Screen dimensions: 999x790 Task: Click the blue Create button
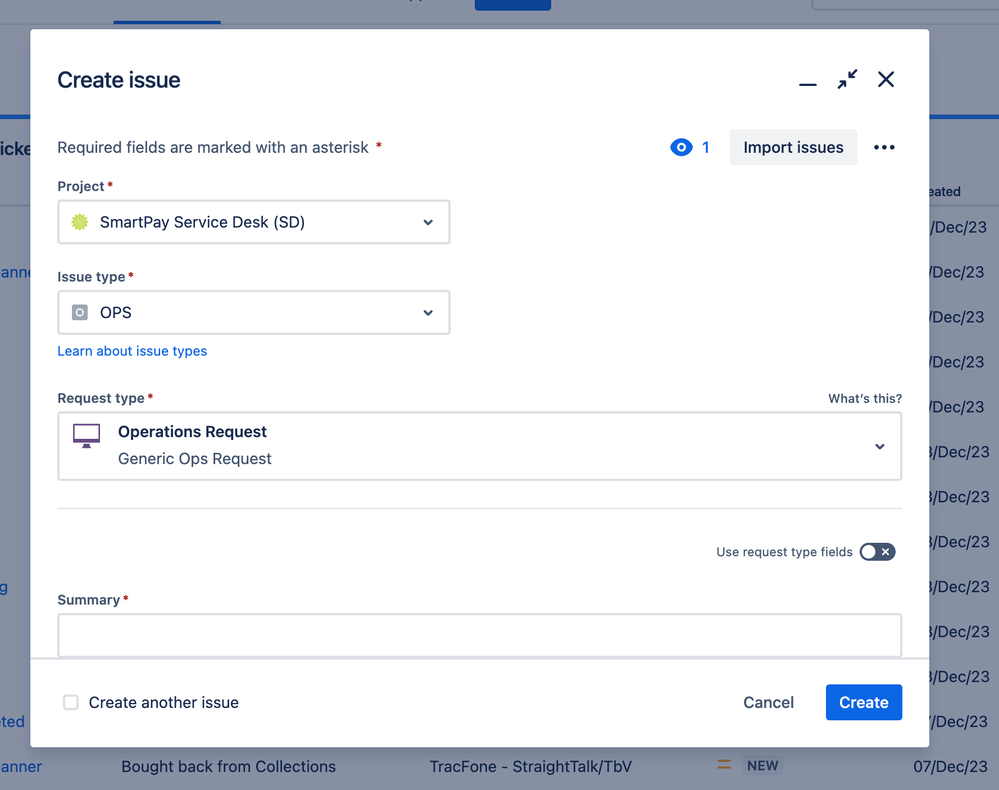(x=863, y=702)
